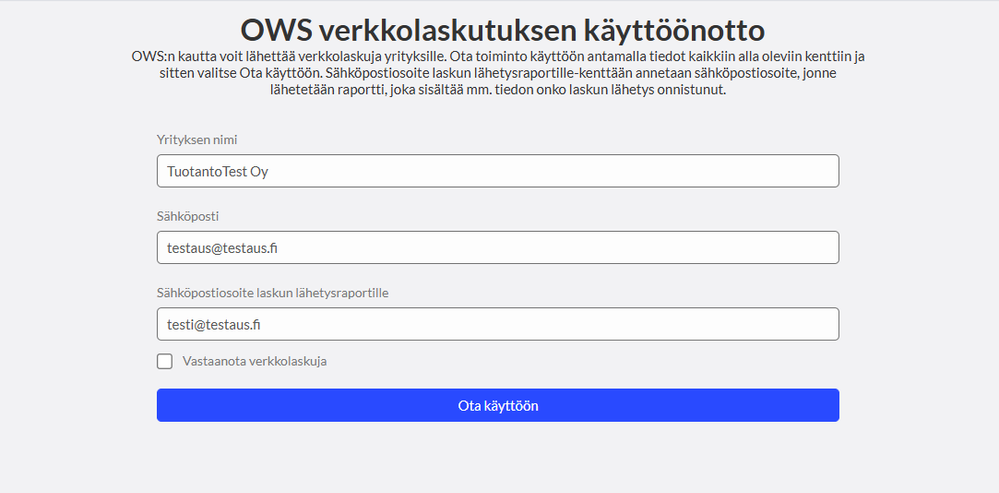Click the 'testaus@testaus.fi' value text
Viewport: 999px width, 493px height.
pos(222,248)
